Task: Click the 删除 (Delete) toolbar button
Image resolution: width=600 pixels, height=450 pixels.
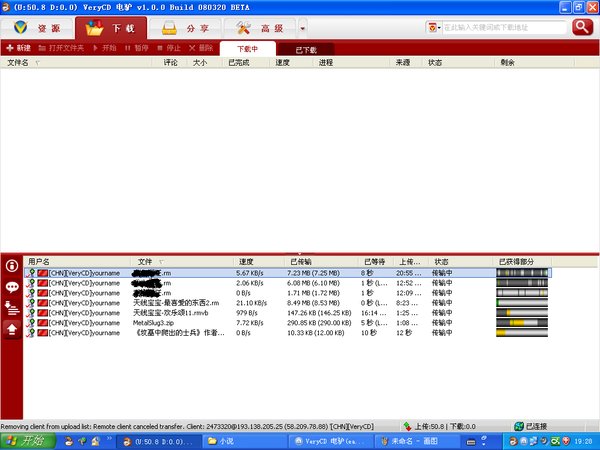Action: coord(201,48)
